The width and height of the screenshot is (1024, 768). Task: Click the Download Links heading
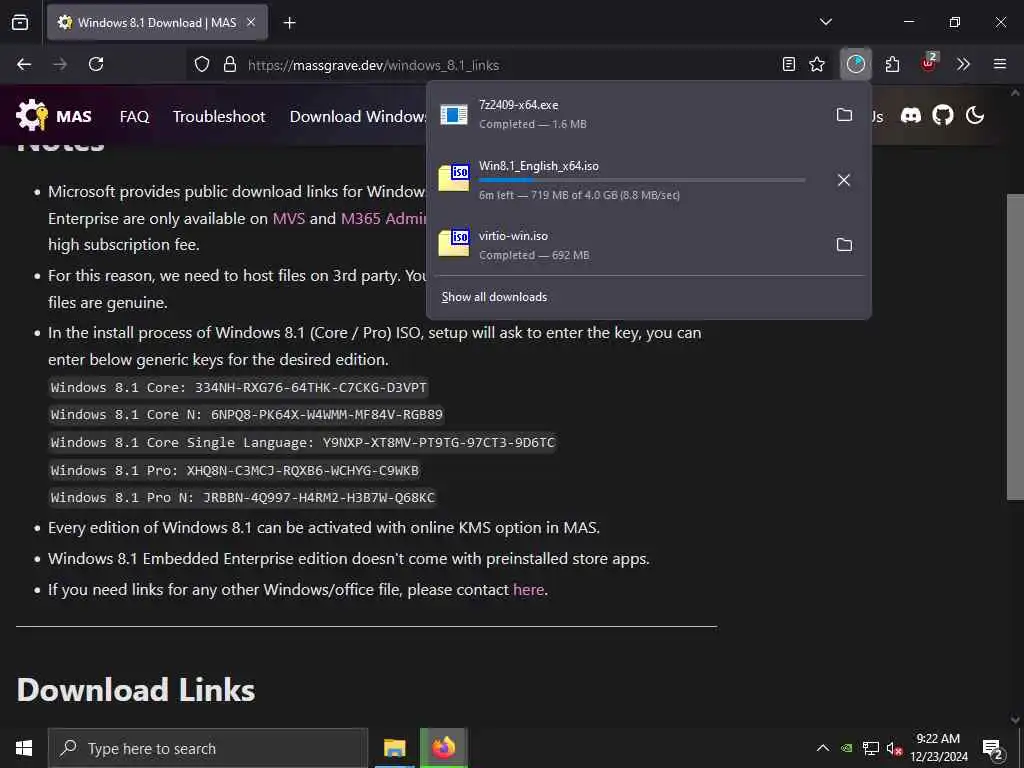pos(136,690)
